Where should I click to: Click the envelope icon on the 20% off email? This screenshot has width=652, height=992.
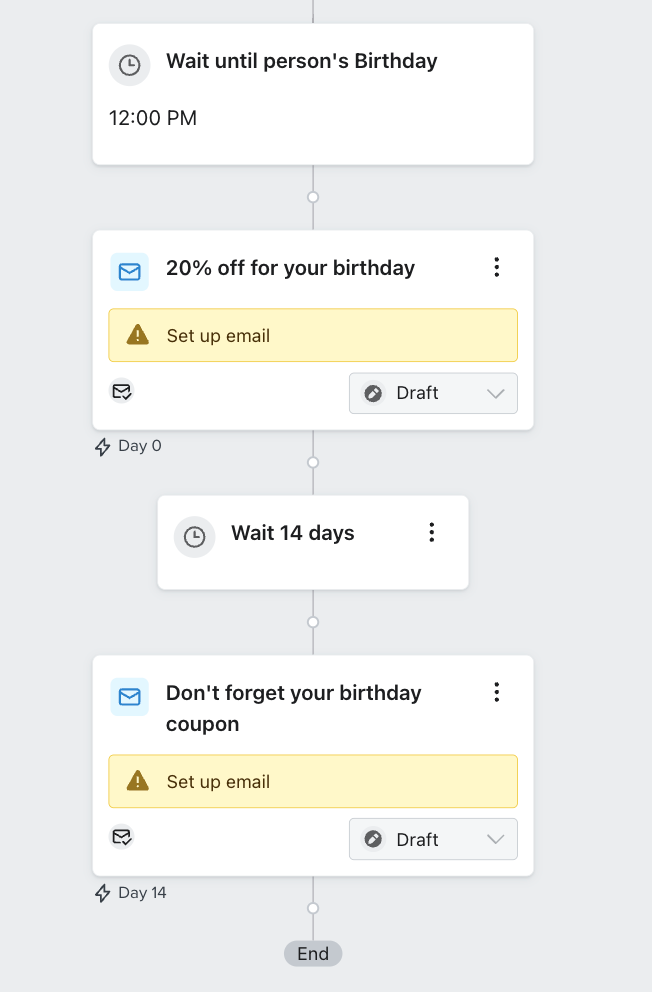click(x=130, y=271)
